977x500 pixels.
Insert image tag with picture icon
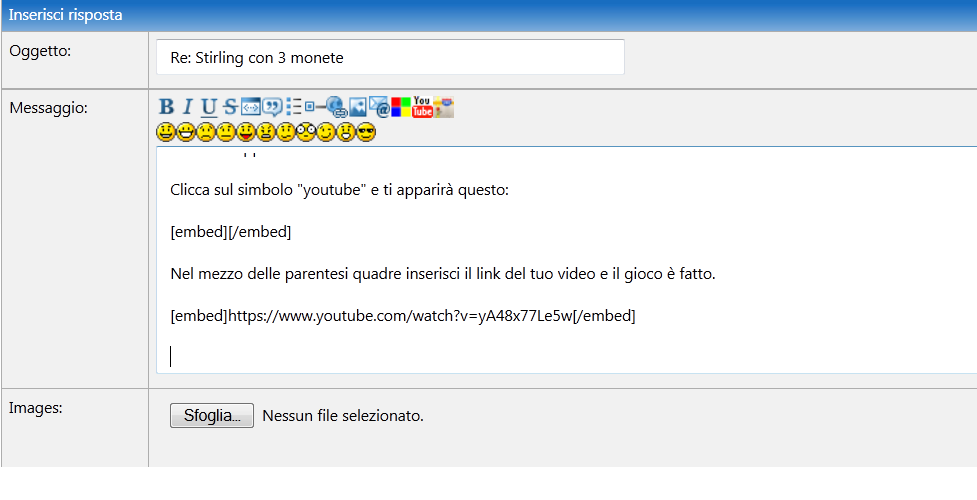click(358, 107)
